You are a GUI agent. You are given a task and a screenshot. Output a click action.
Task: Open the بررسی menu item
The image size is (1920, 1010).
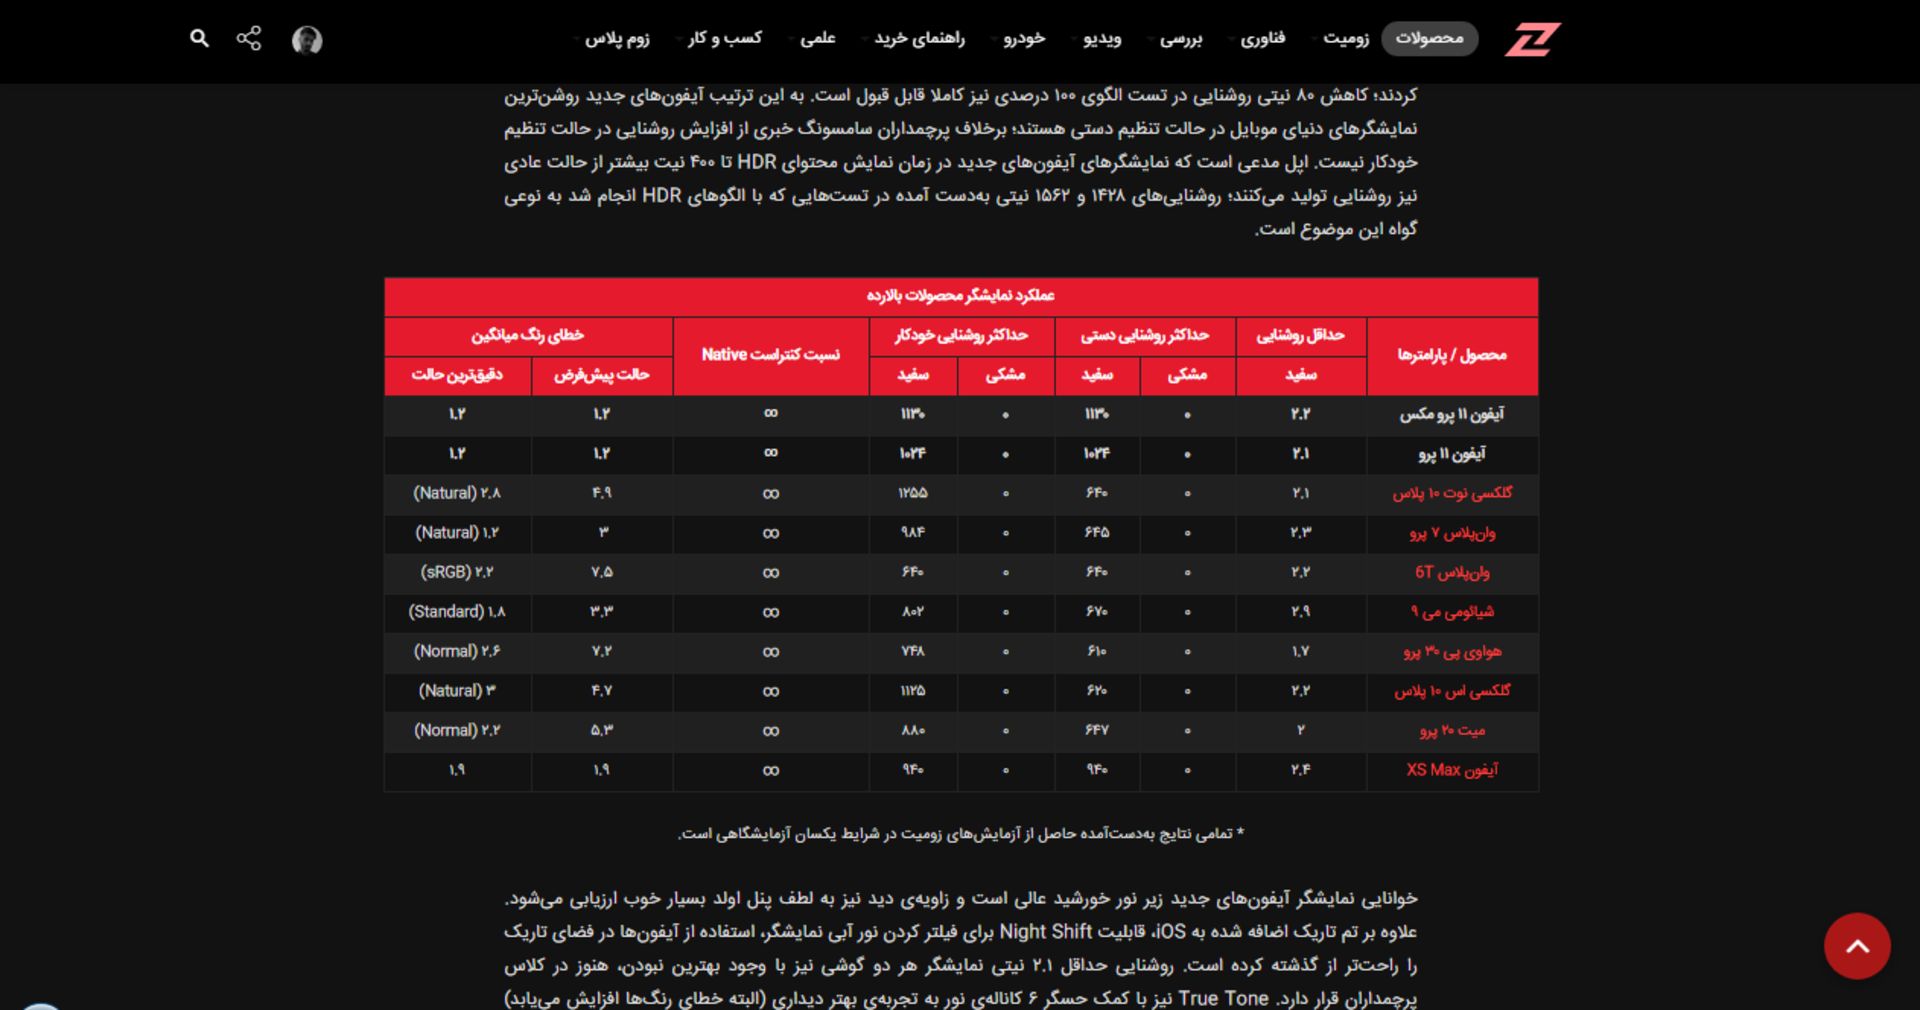(1181, 39)
